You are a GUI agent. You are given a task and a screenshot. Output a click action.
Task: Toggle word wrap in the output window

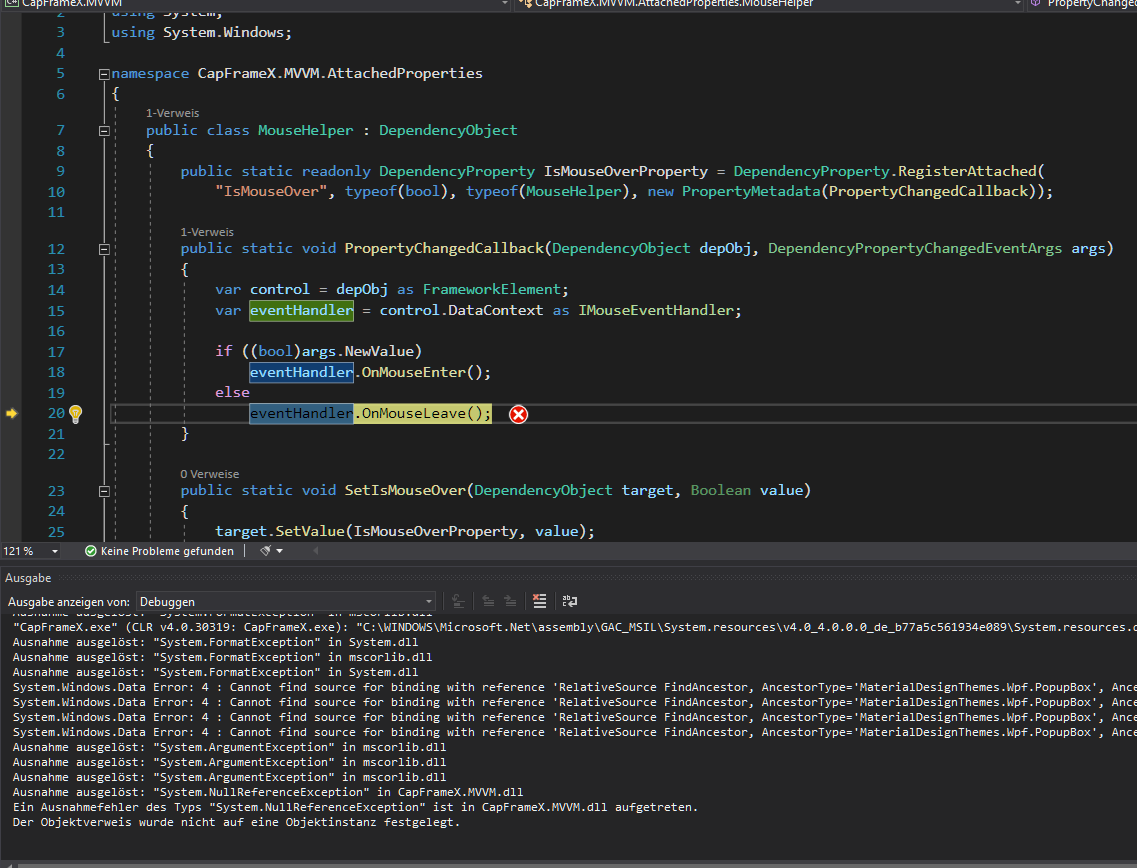tap(570, 601)
